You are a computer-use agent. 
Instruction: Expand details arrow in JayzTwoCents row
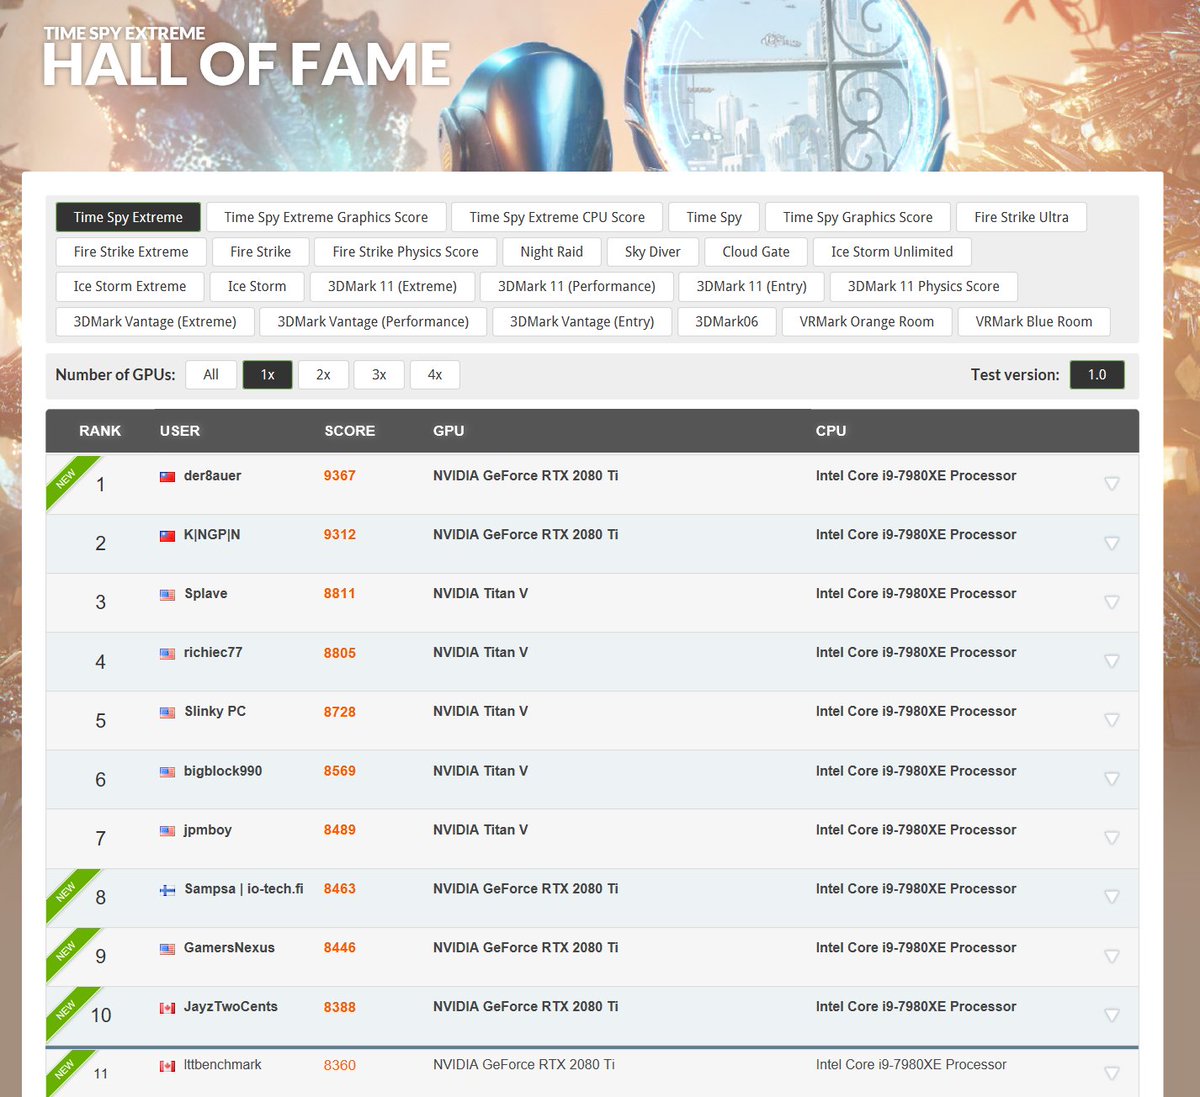pos(1111,1015)
